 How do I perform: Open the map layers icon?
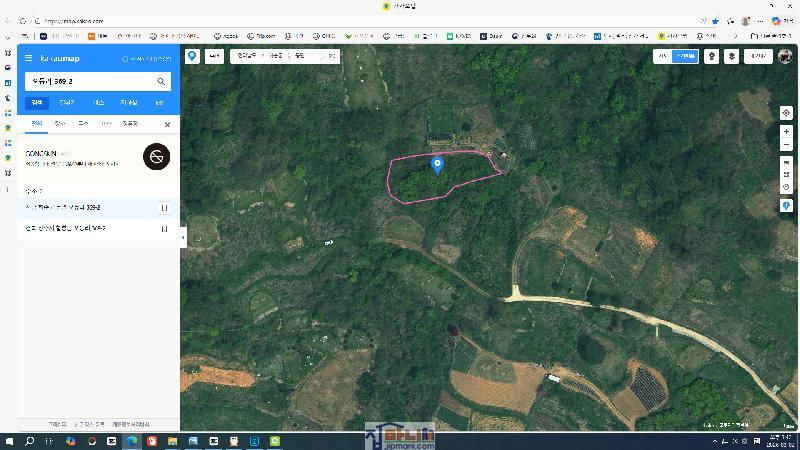(x=732, y=57)
